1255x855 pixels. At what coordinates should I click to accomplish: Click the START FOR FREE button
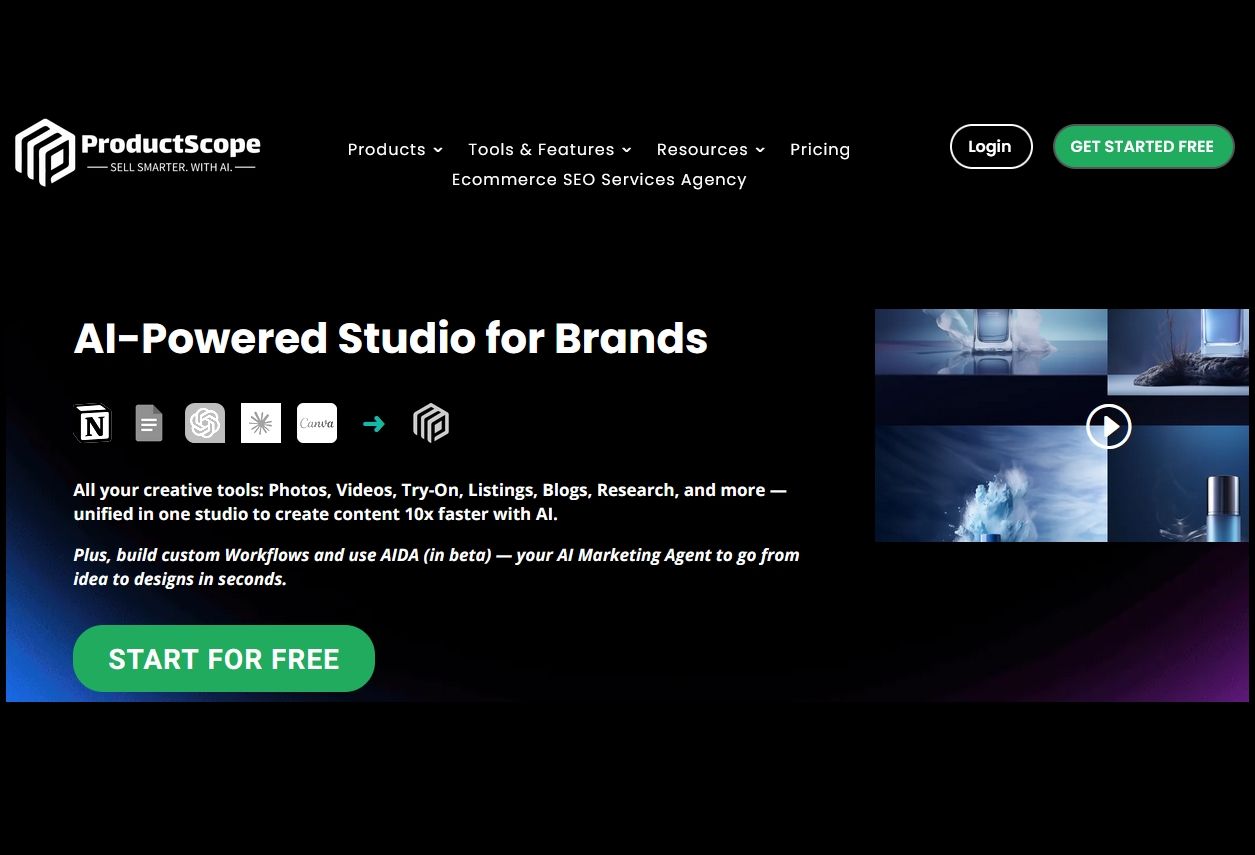pos(224,659)
